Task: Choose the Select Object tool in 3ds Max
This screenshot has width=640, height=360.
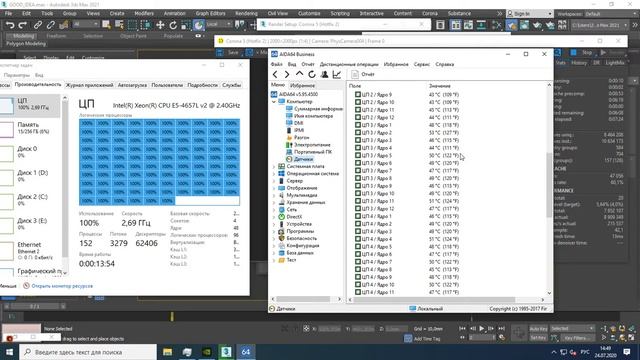Action: point(107,25)
